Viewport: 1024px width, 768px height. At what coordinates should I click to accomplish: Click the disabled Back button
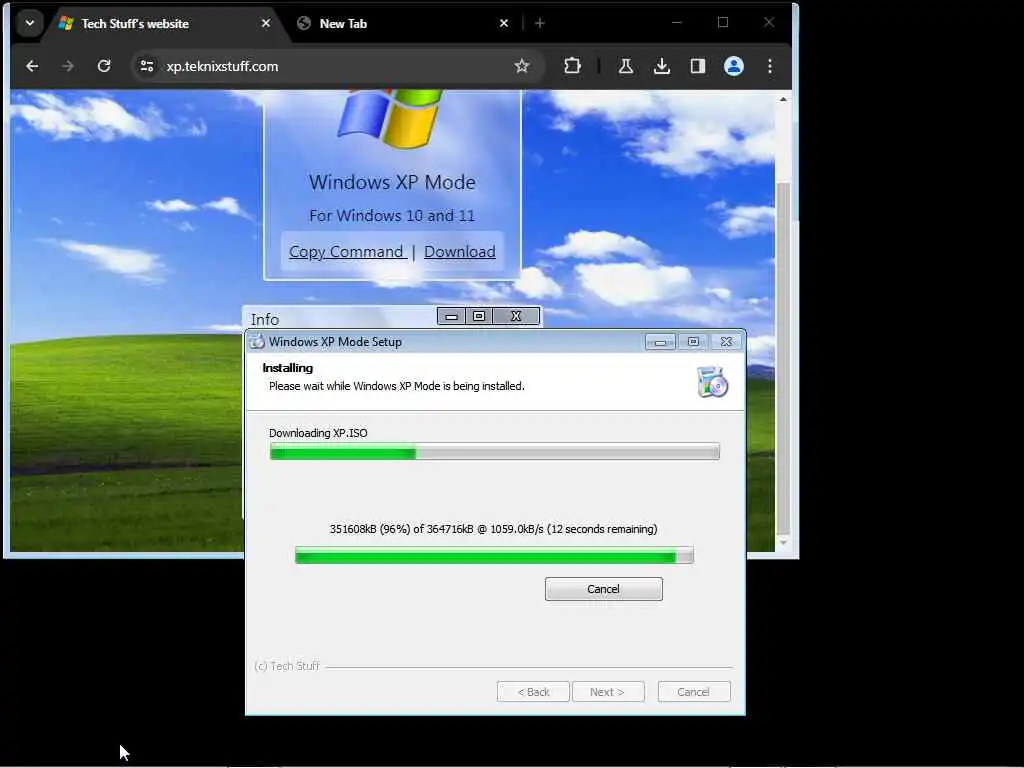(533, 692)
